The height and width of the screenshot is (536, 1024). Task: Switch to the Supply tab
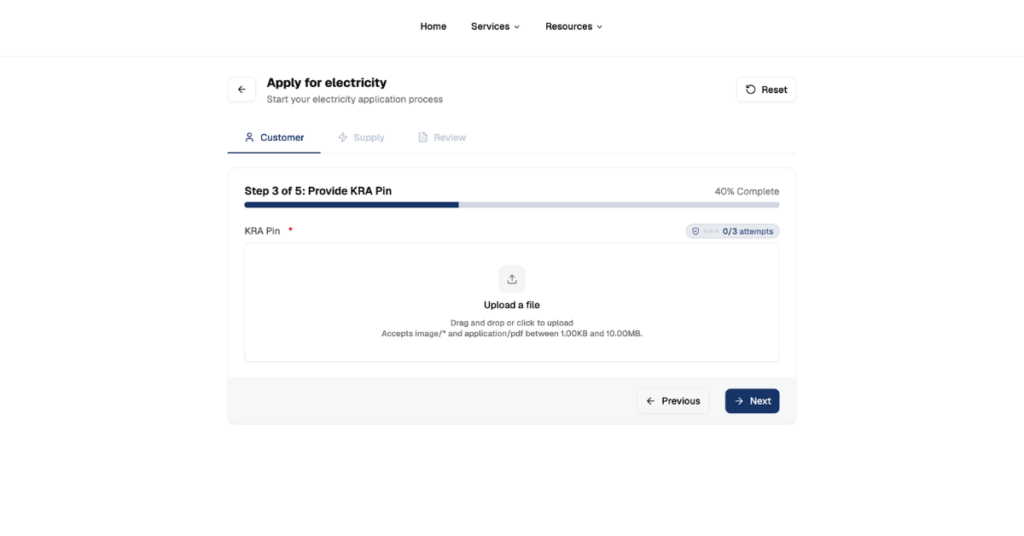pyautogui.click(x=361, y=137)
